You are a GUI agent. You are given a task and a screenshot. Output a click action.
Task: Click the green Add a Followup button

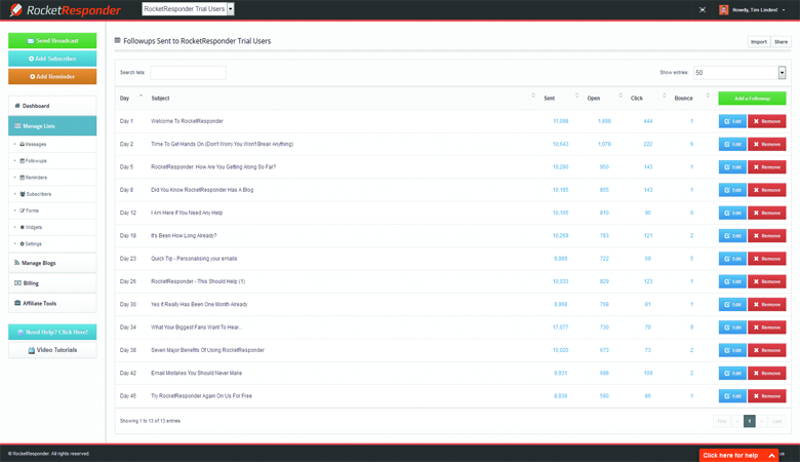coord(752,98)
